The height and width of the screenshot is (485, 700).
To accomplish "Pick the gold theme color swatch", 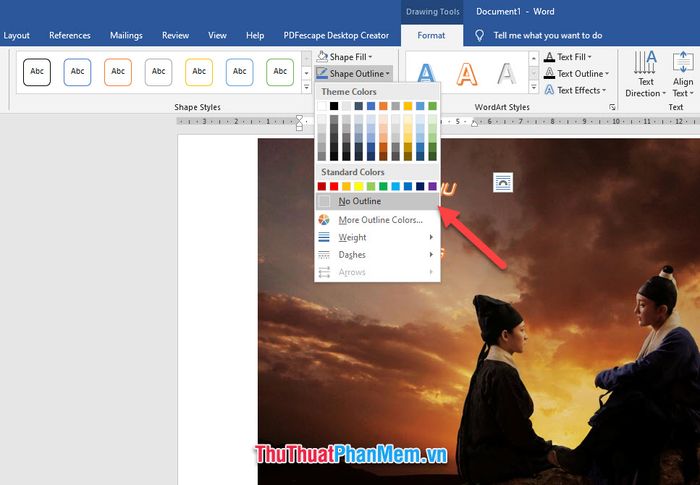I will coord(408,106).
